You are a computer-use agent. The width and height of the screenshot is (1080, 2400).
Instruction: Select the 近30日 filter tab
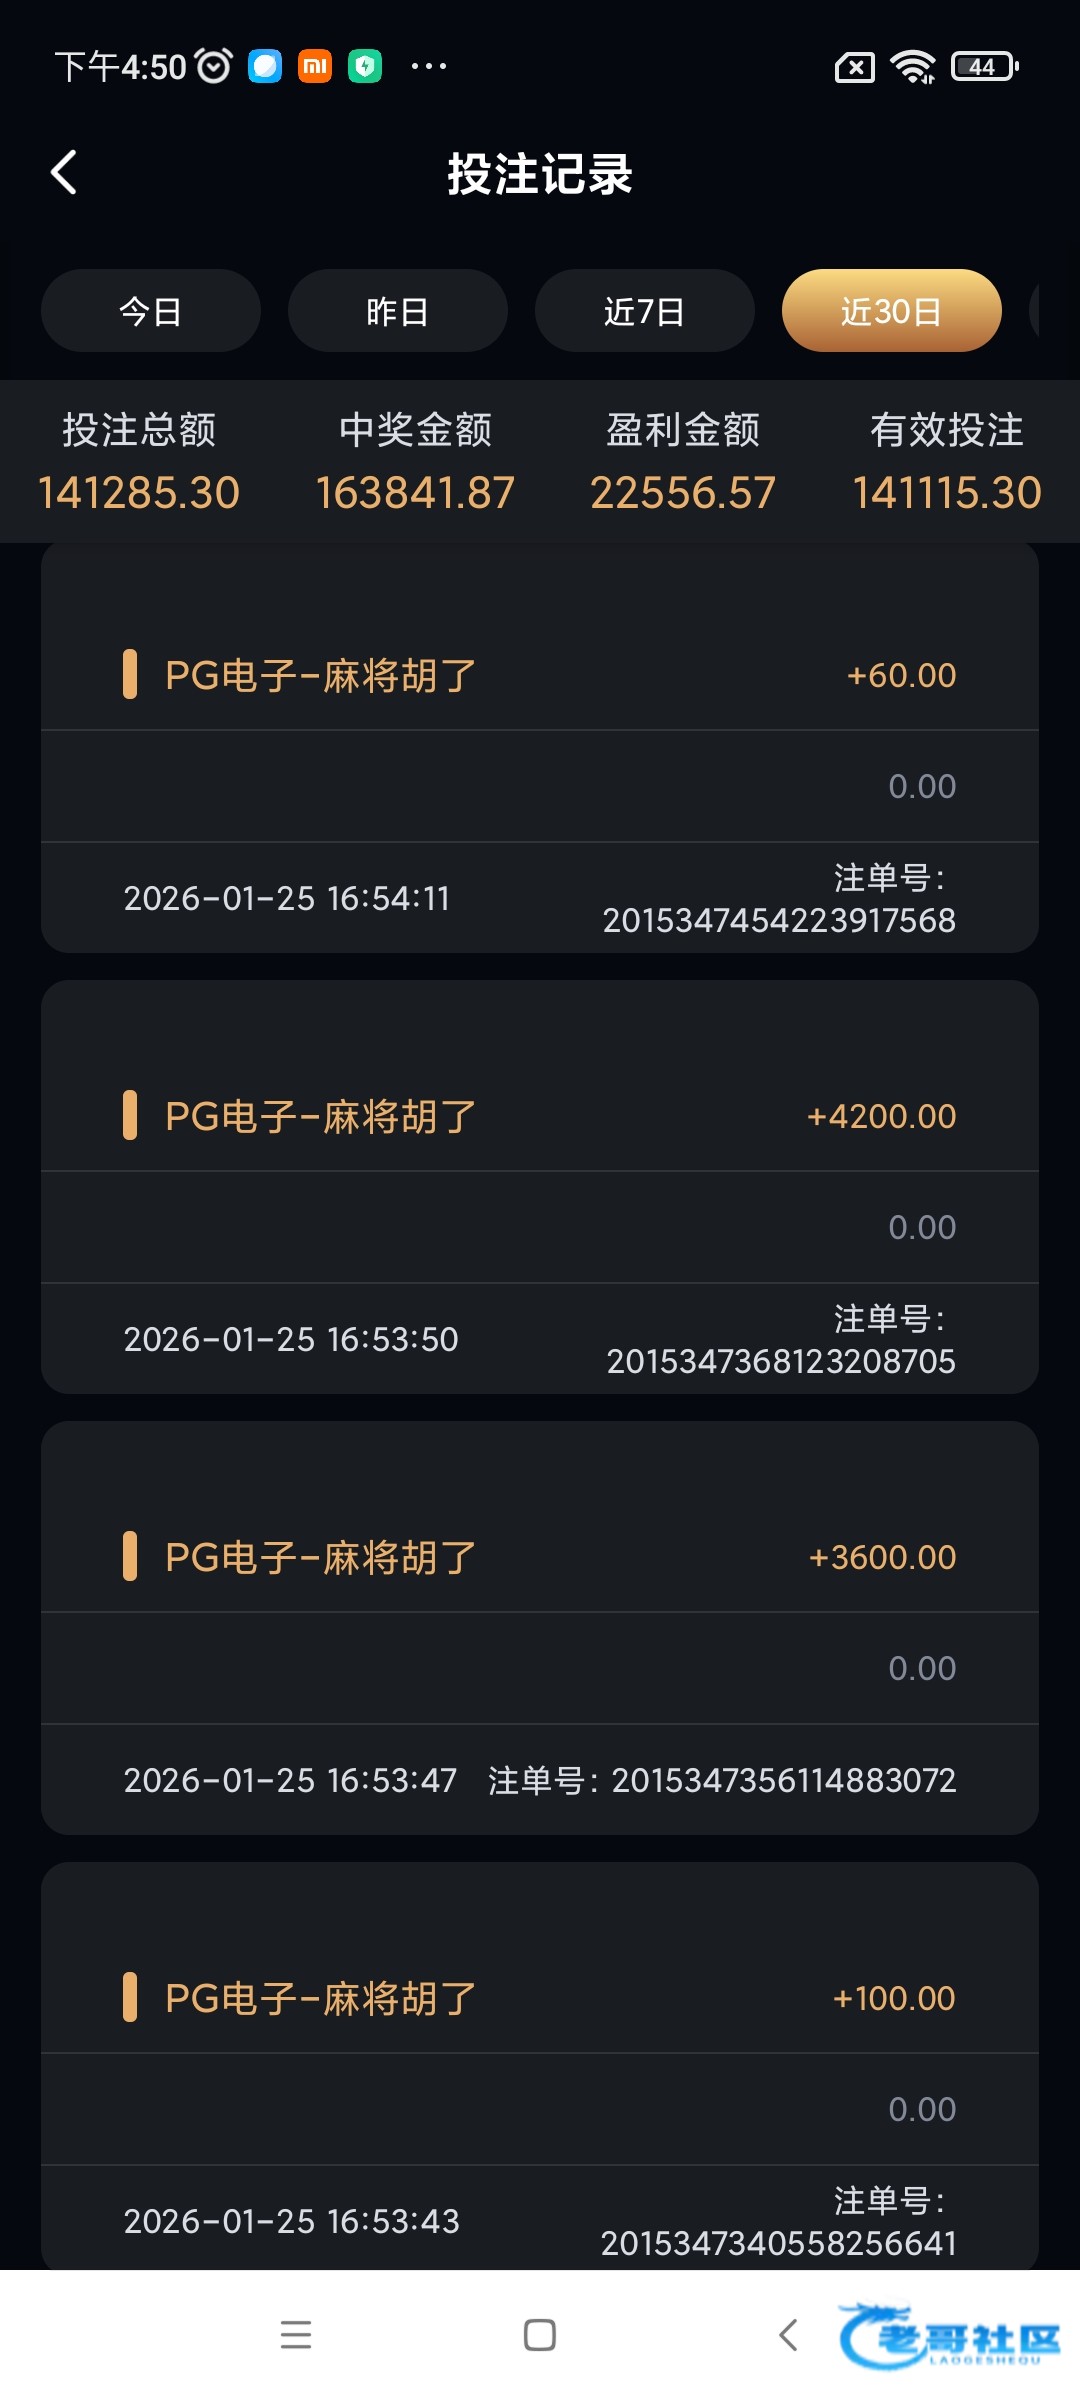[x=892, y=311]
